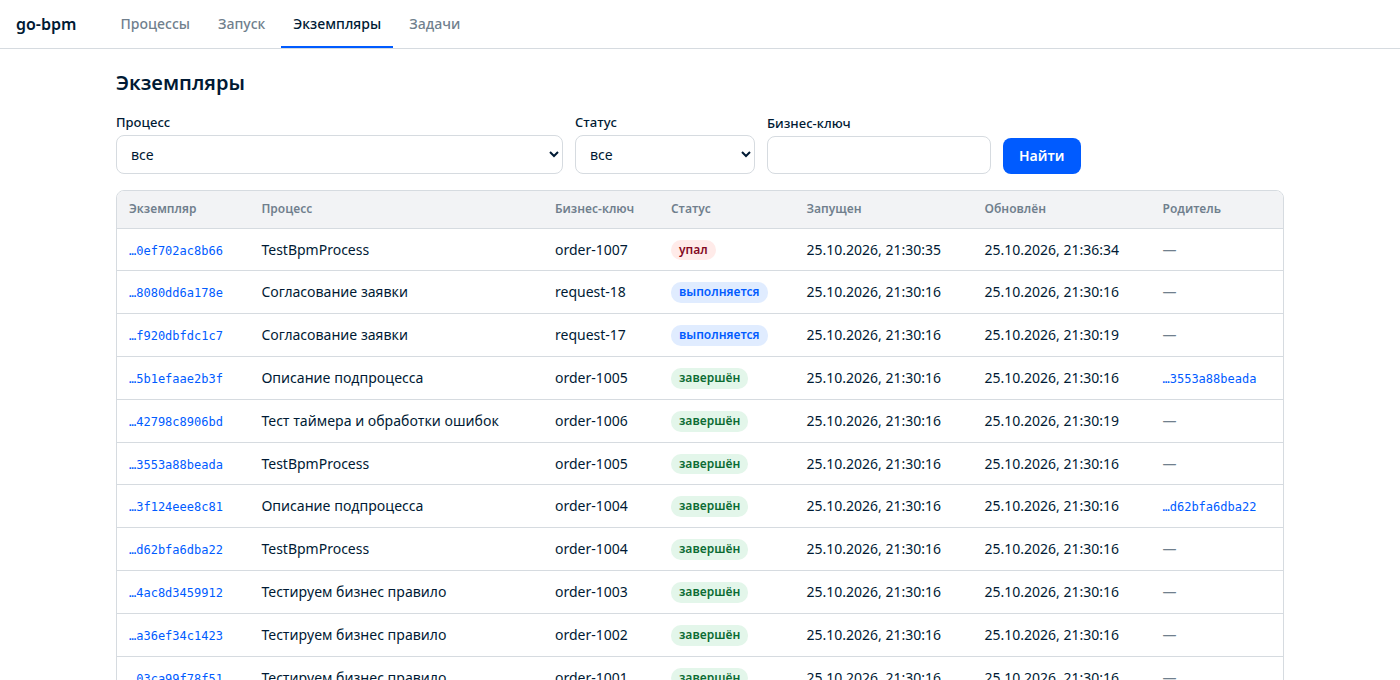The width and height of the screenshot is (1400, 680).
Task: Click the Найти button
Action: [1042, 156]
